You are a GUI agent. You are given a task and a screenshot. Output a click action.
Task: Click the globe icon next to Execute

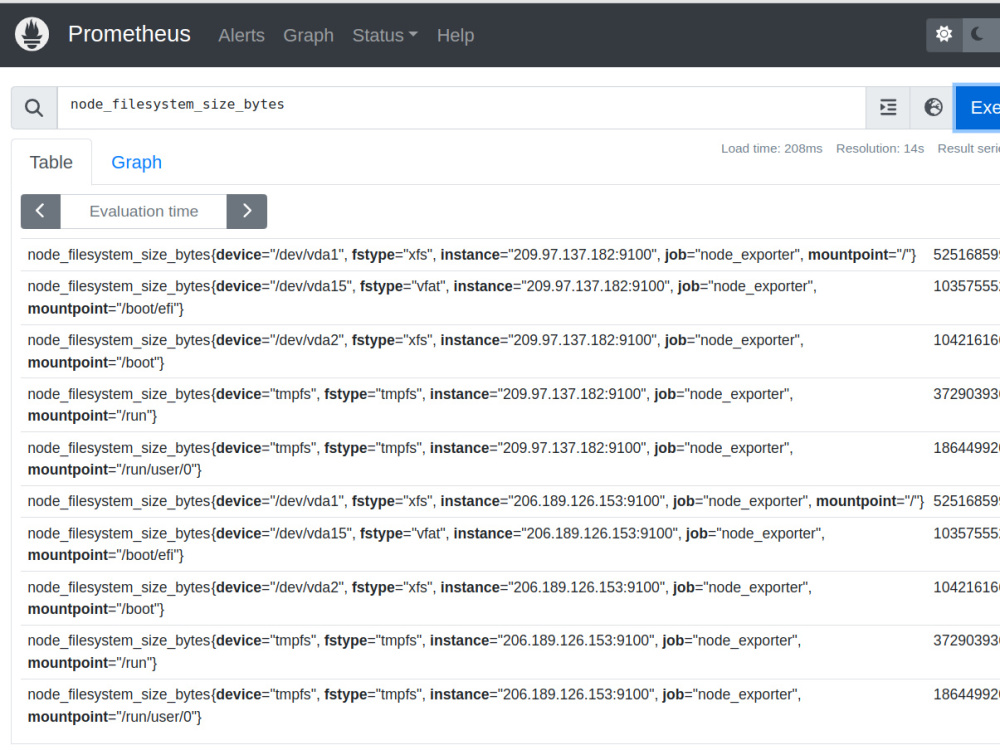pyautogui.click(x=932, y=107)
